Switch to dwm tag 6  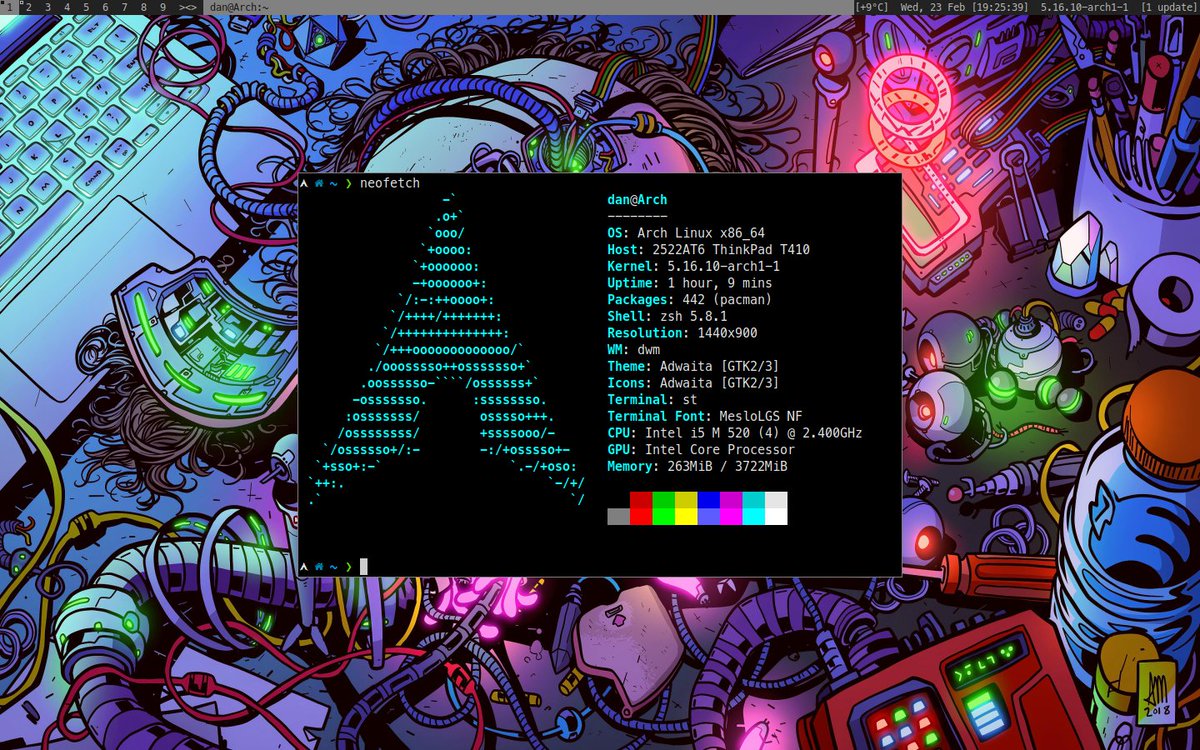tap(104, 7)
